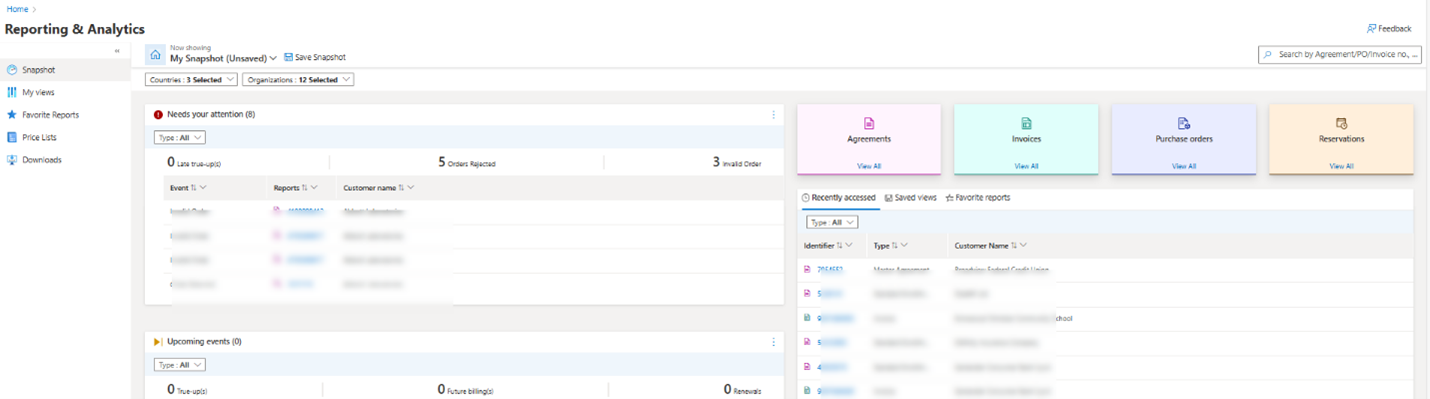
Task: Expand the Customer Name column chevron in recent table
Action: point(1023,245)
